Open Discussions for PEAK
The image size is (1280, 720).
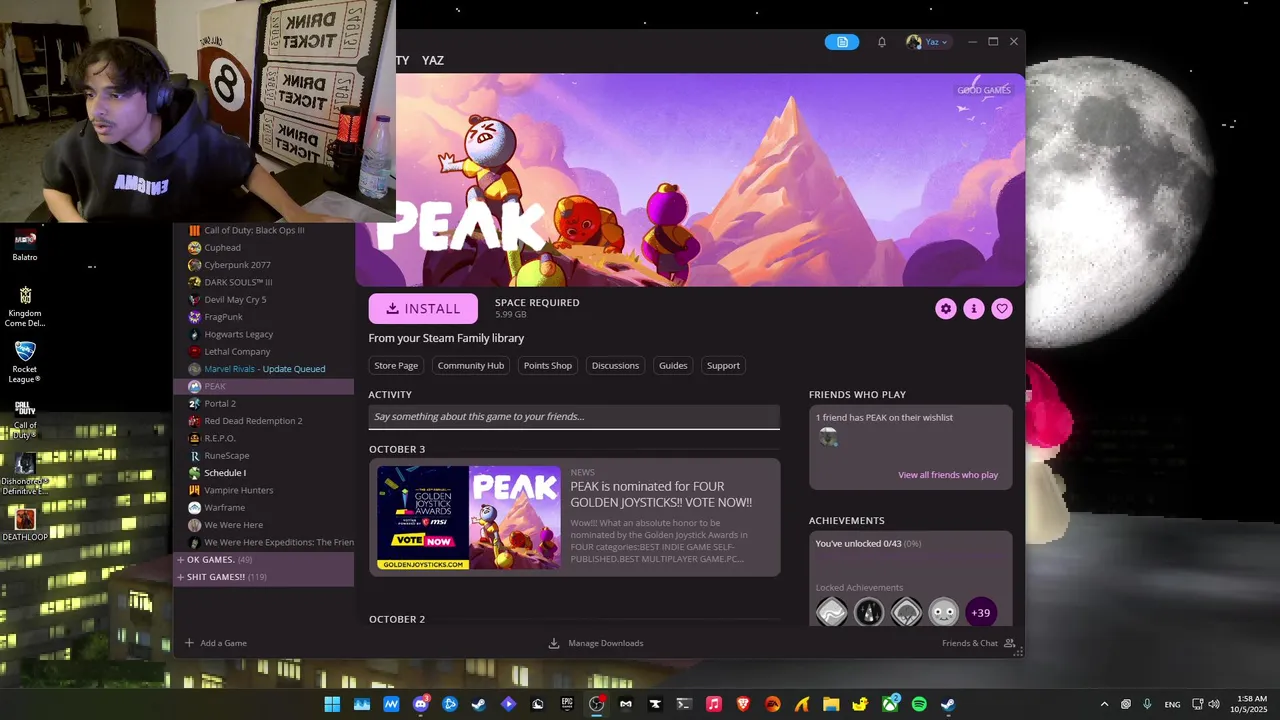[615, 365]
